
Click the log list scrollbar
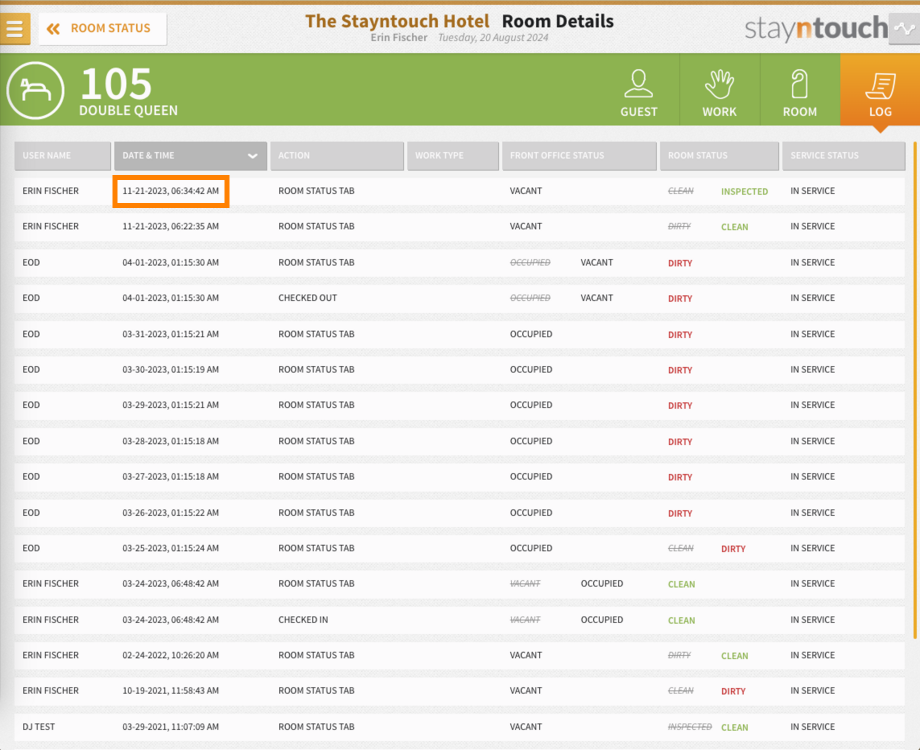click(x=915, y=390)
